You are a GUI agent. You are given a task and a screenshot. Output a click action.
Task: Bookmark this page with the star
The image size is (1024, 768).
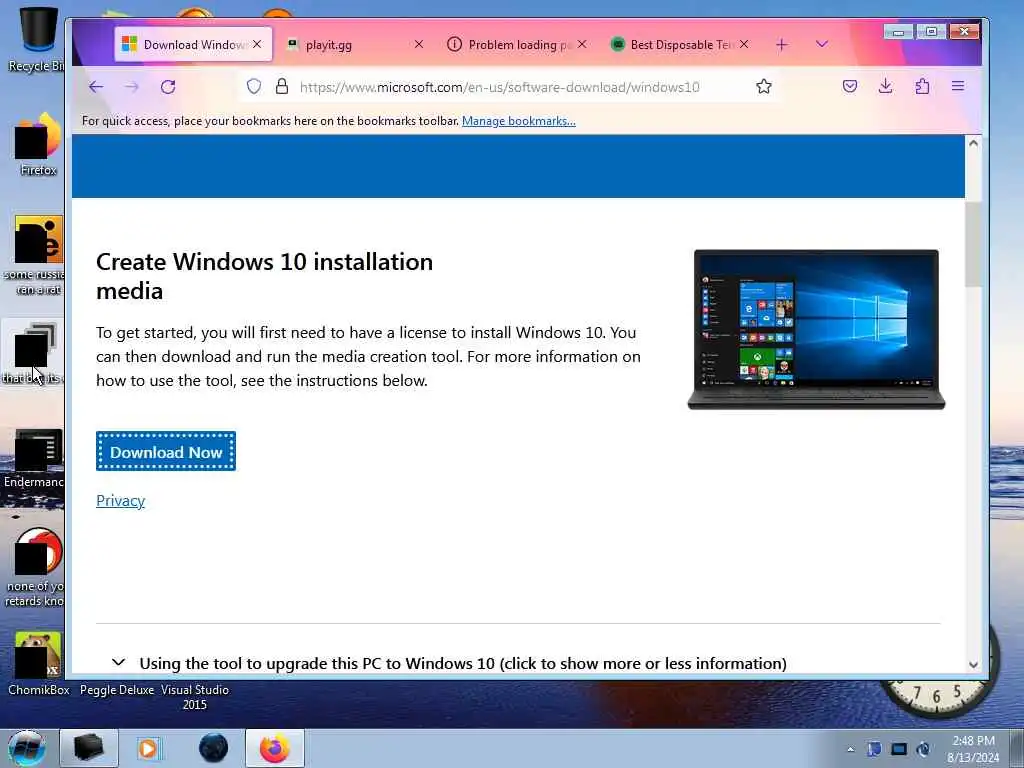(x=763, y=86)
